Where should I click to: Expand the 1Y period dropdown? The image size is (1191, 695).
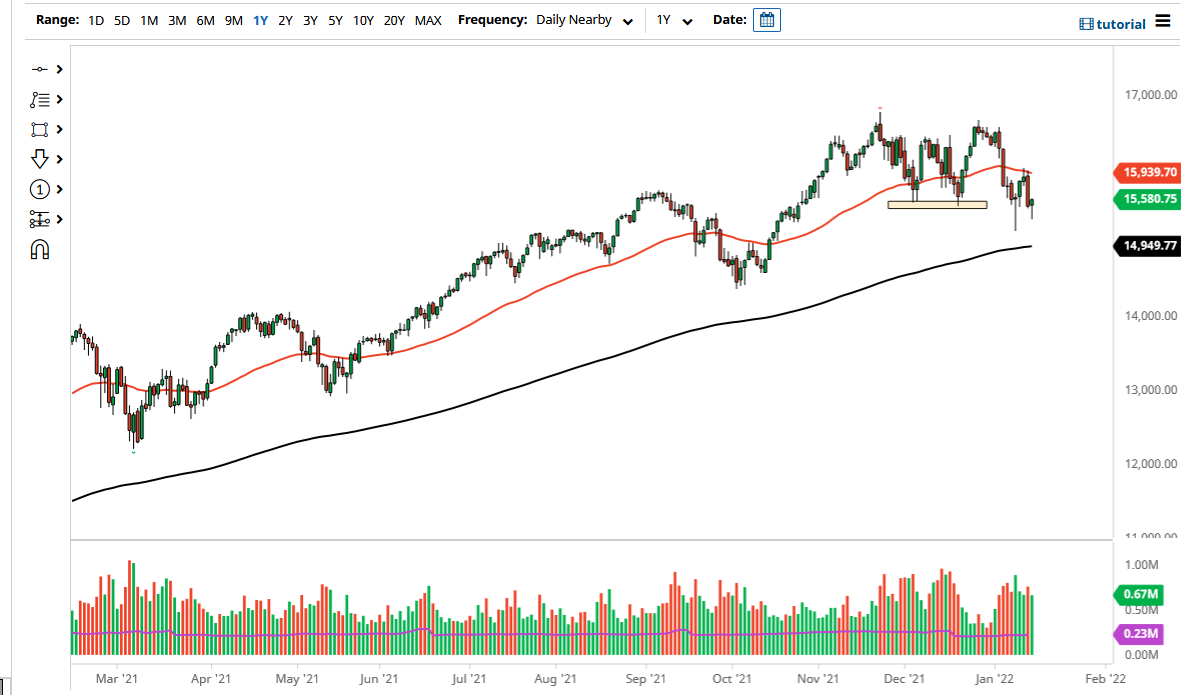(686, 20)
